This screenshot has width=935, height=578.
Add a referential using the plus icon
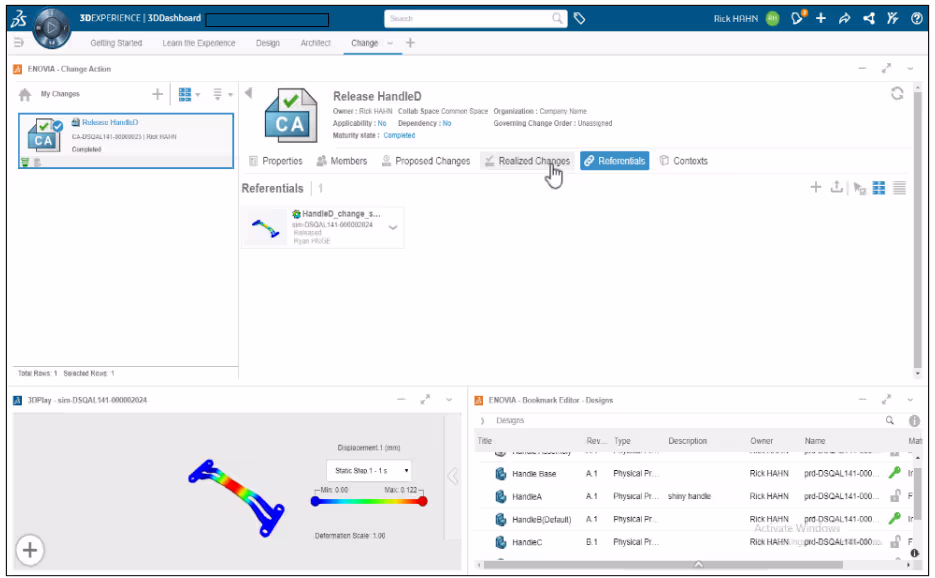click(x=816, y=187)
